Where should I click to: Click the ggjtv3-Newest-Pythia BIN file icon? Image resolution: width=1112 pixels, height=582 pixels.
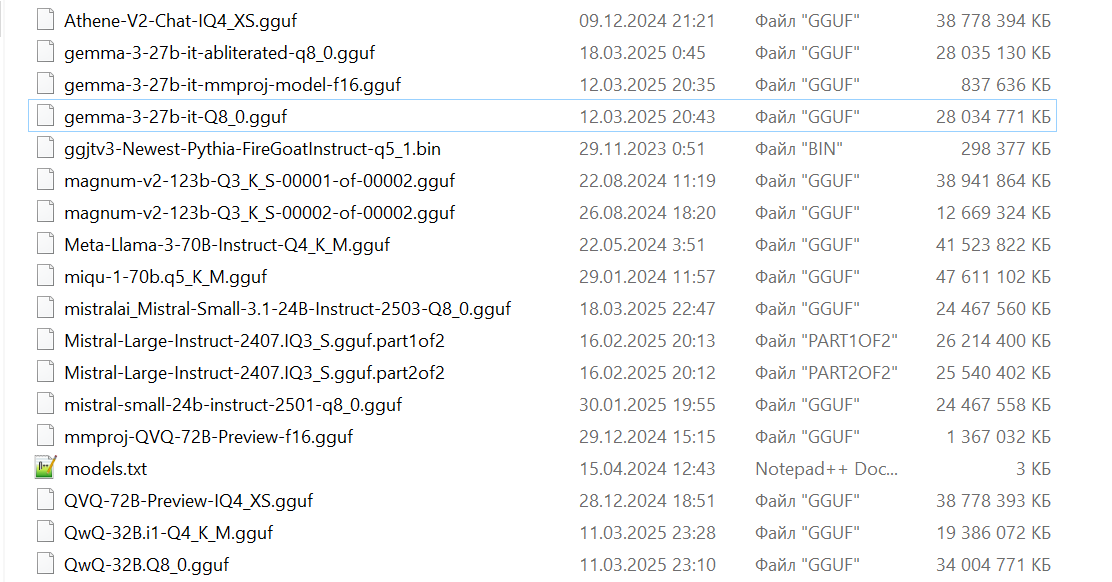(45, 148)
